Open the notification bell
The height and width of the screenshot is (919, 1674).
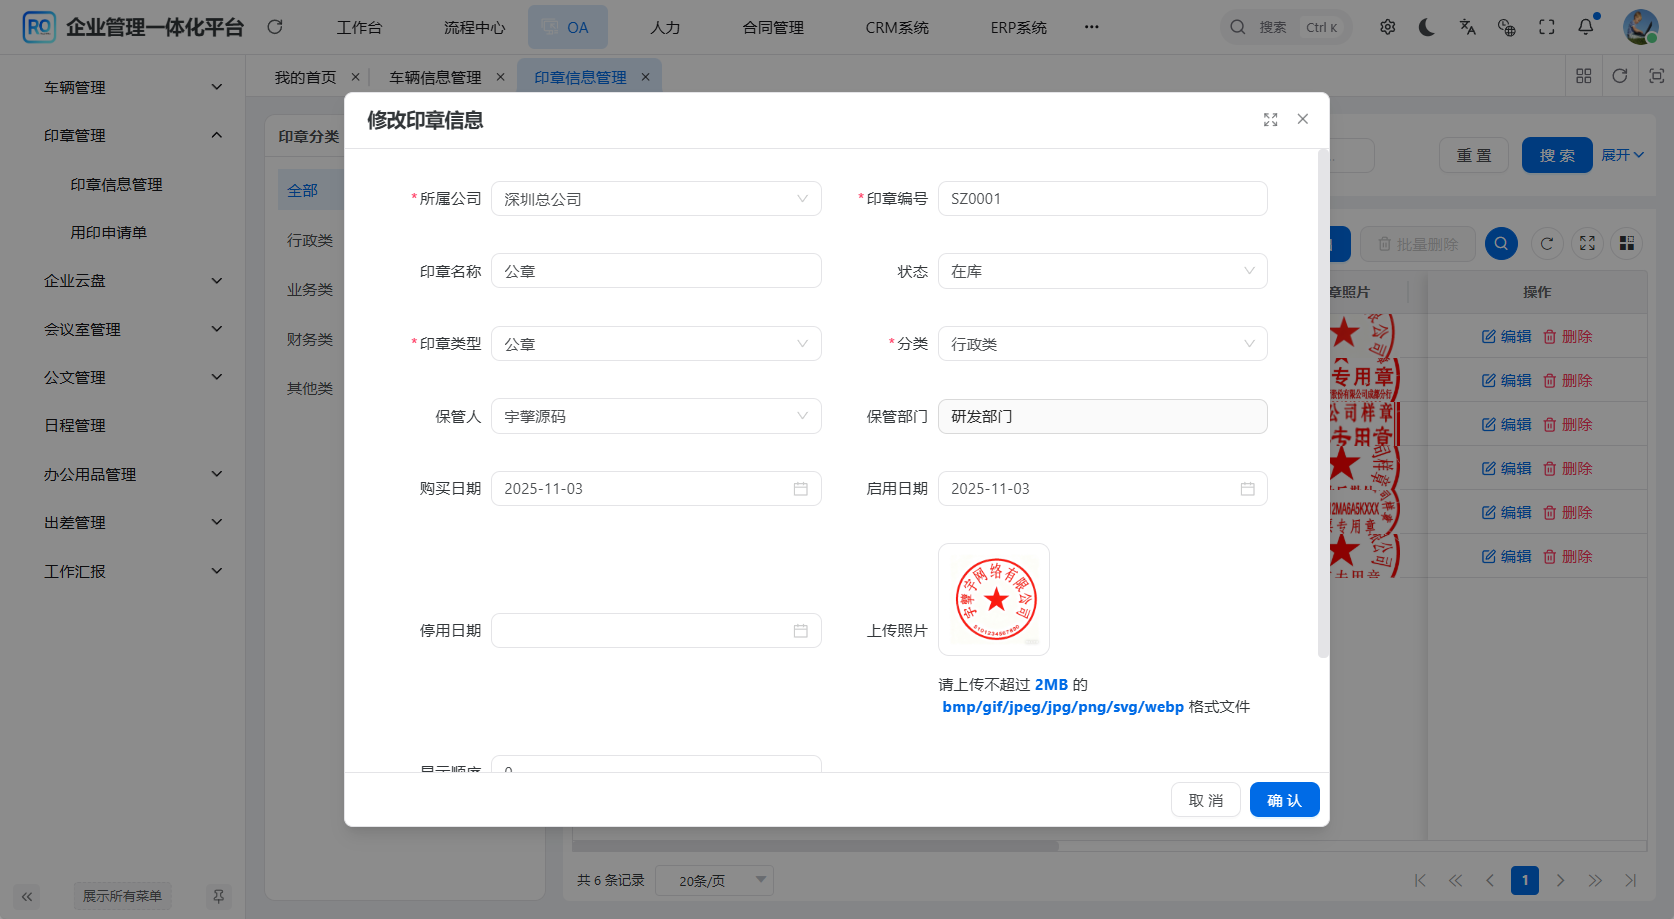(1586, 27)
